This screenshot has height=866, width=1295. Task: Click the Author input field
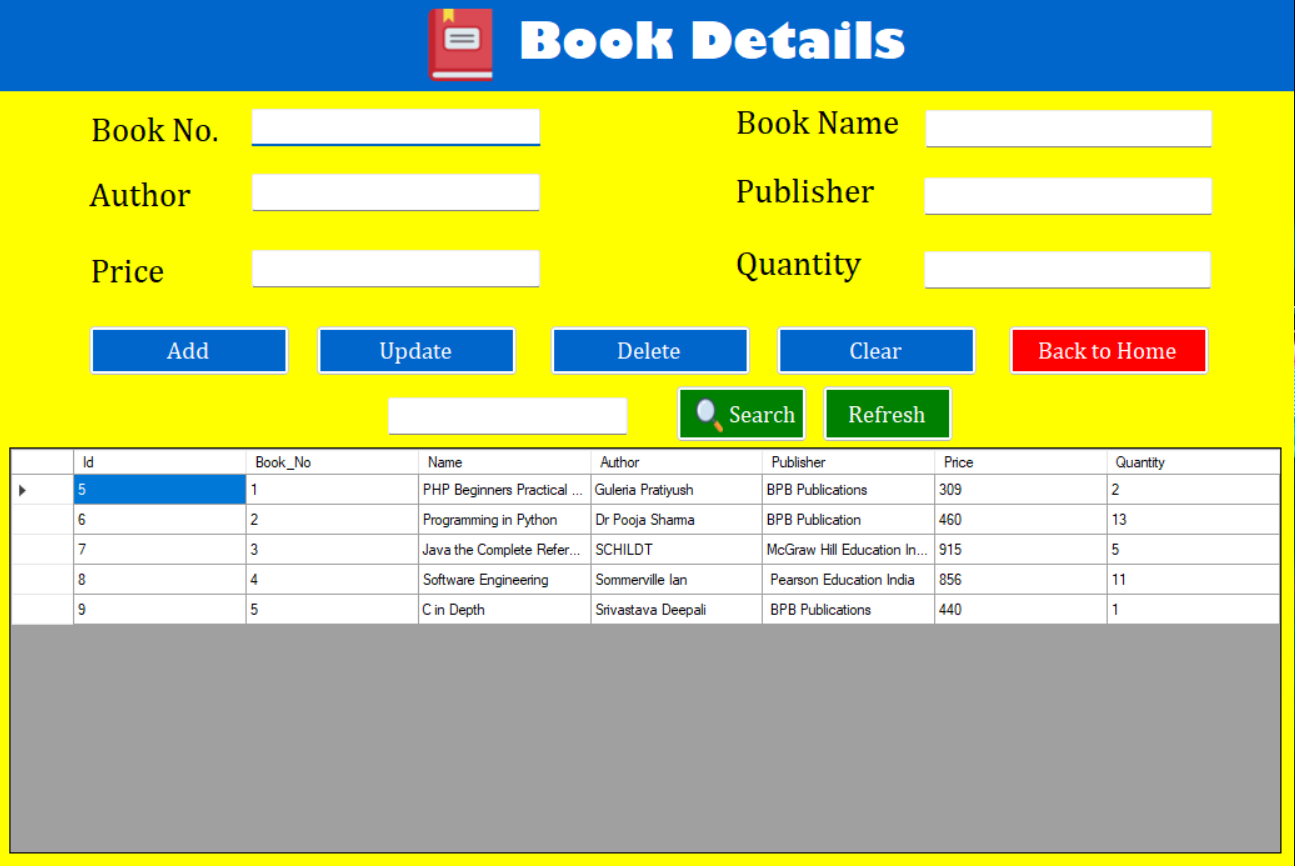395,193
